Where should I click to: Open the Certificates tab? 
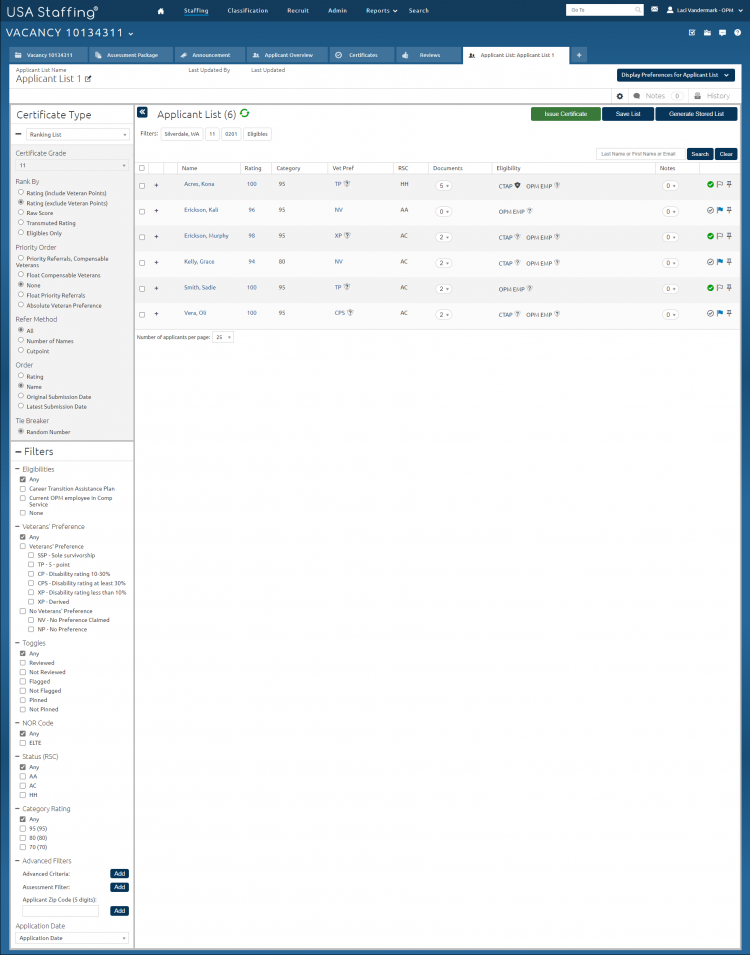[x=363, y=55]
